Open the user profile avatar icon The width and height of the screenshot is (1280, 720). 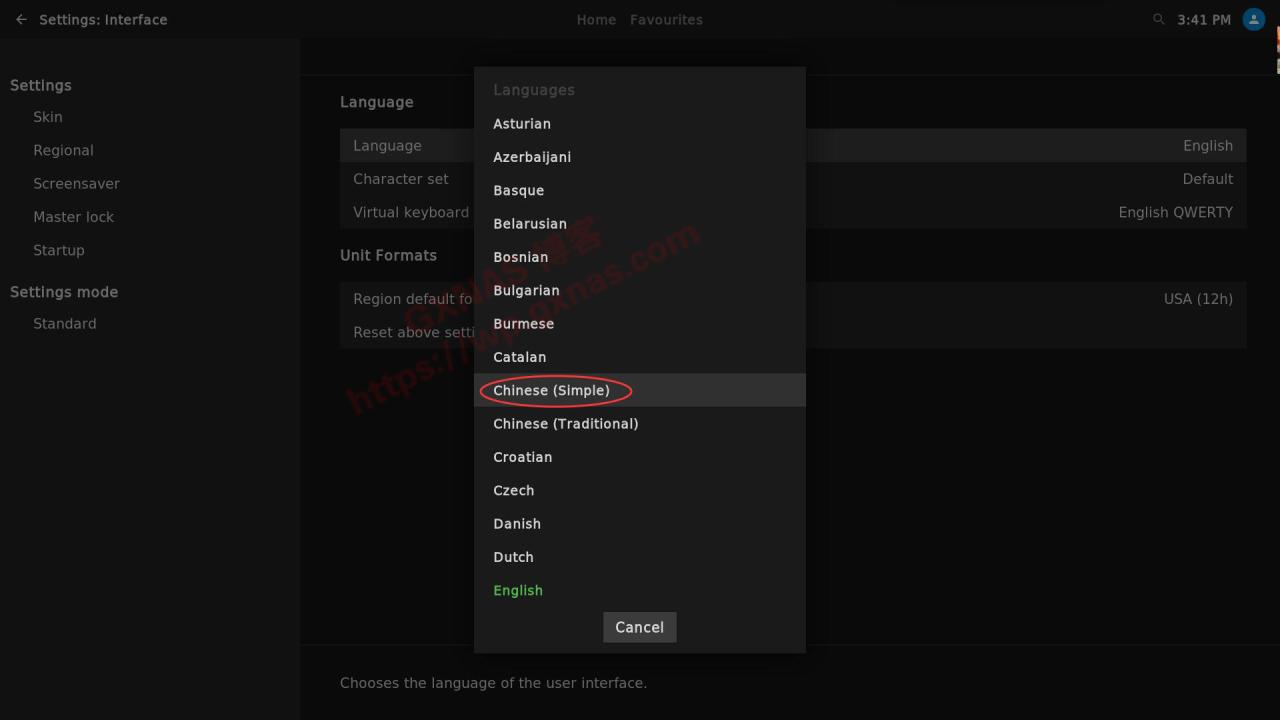click(1253, 20)
